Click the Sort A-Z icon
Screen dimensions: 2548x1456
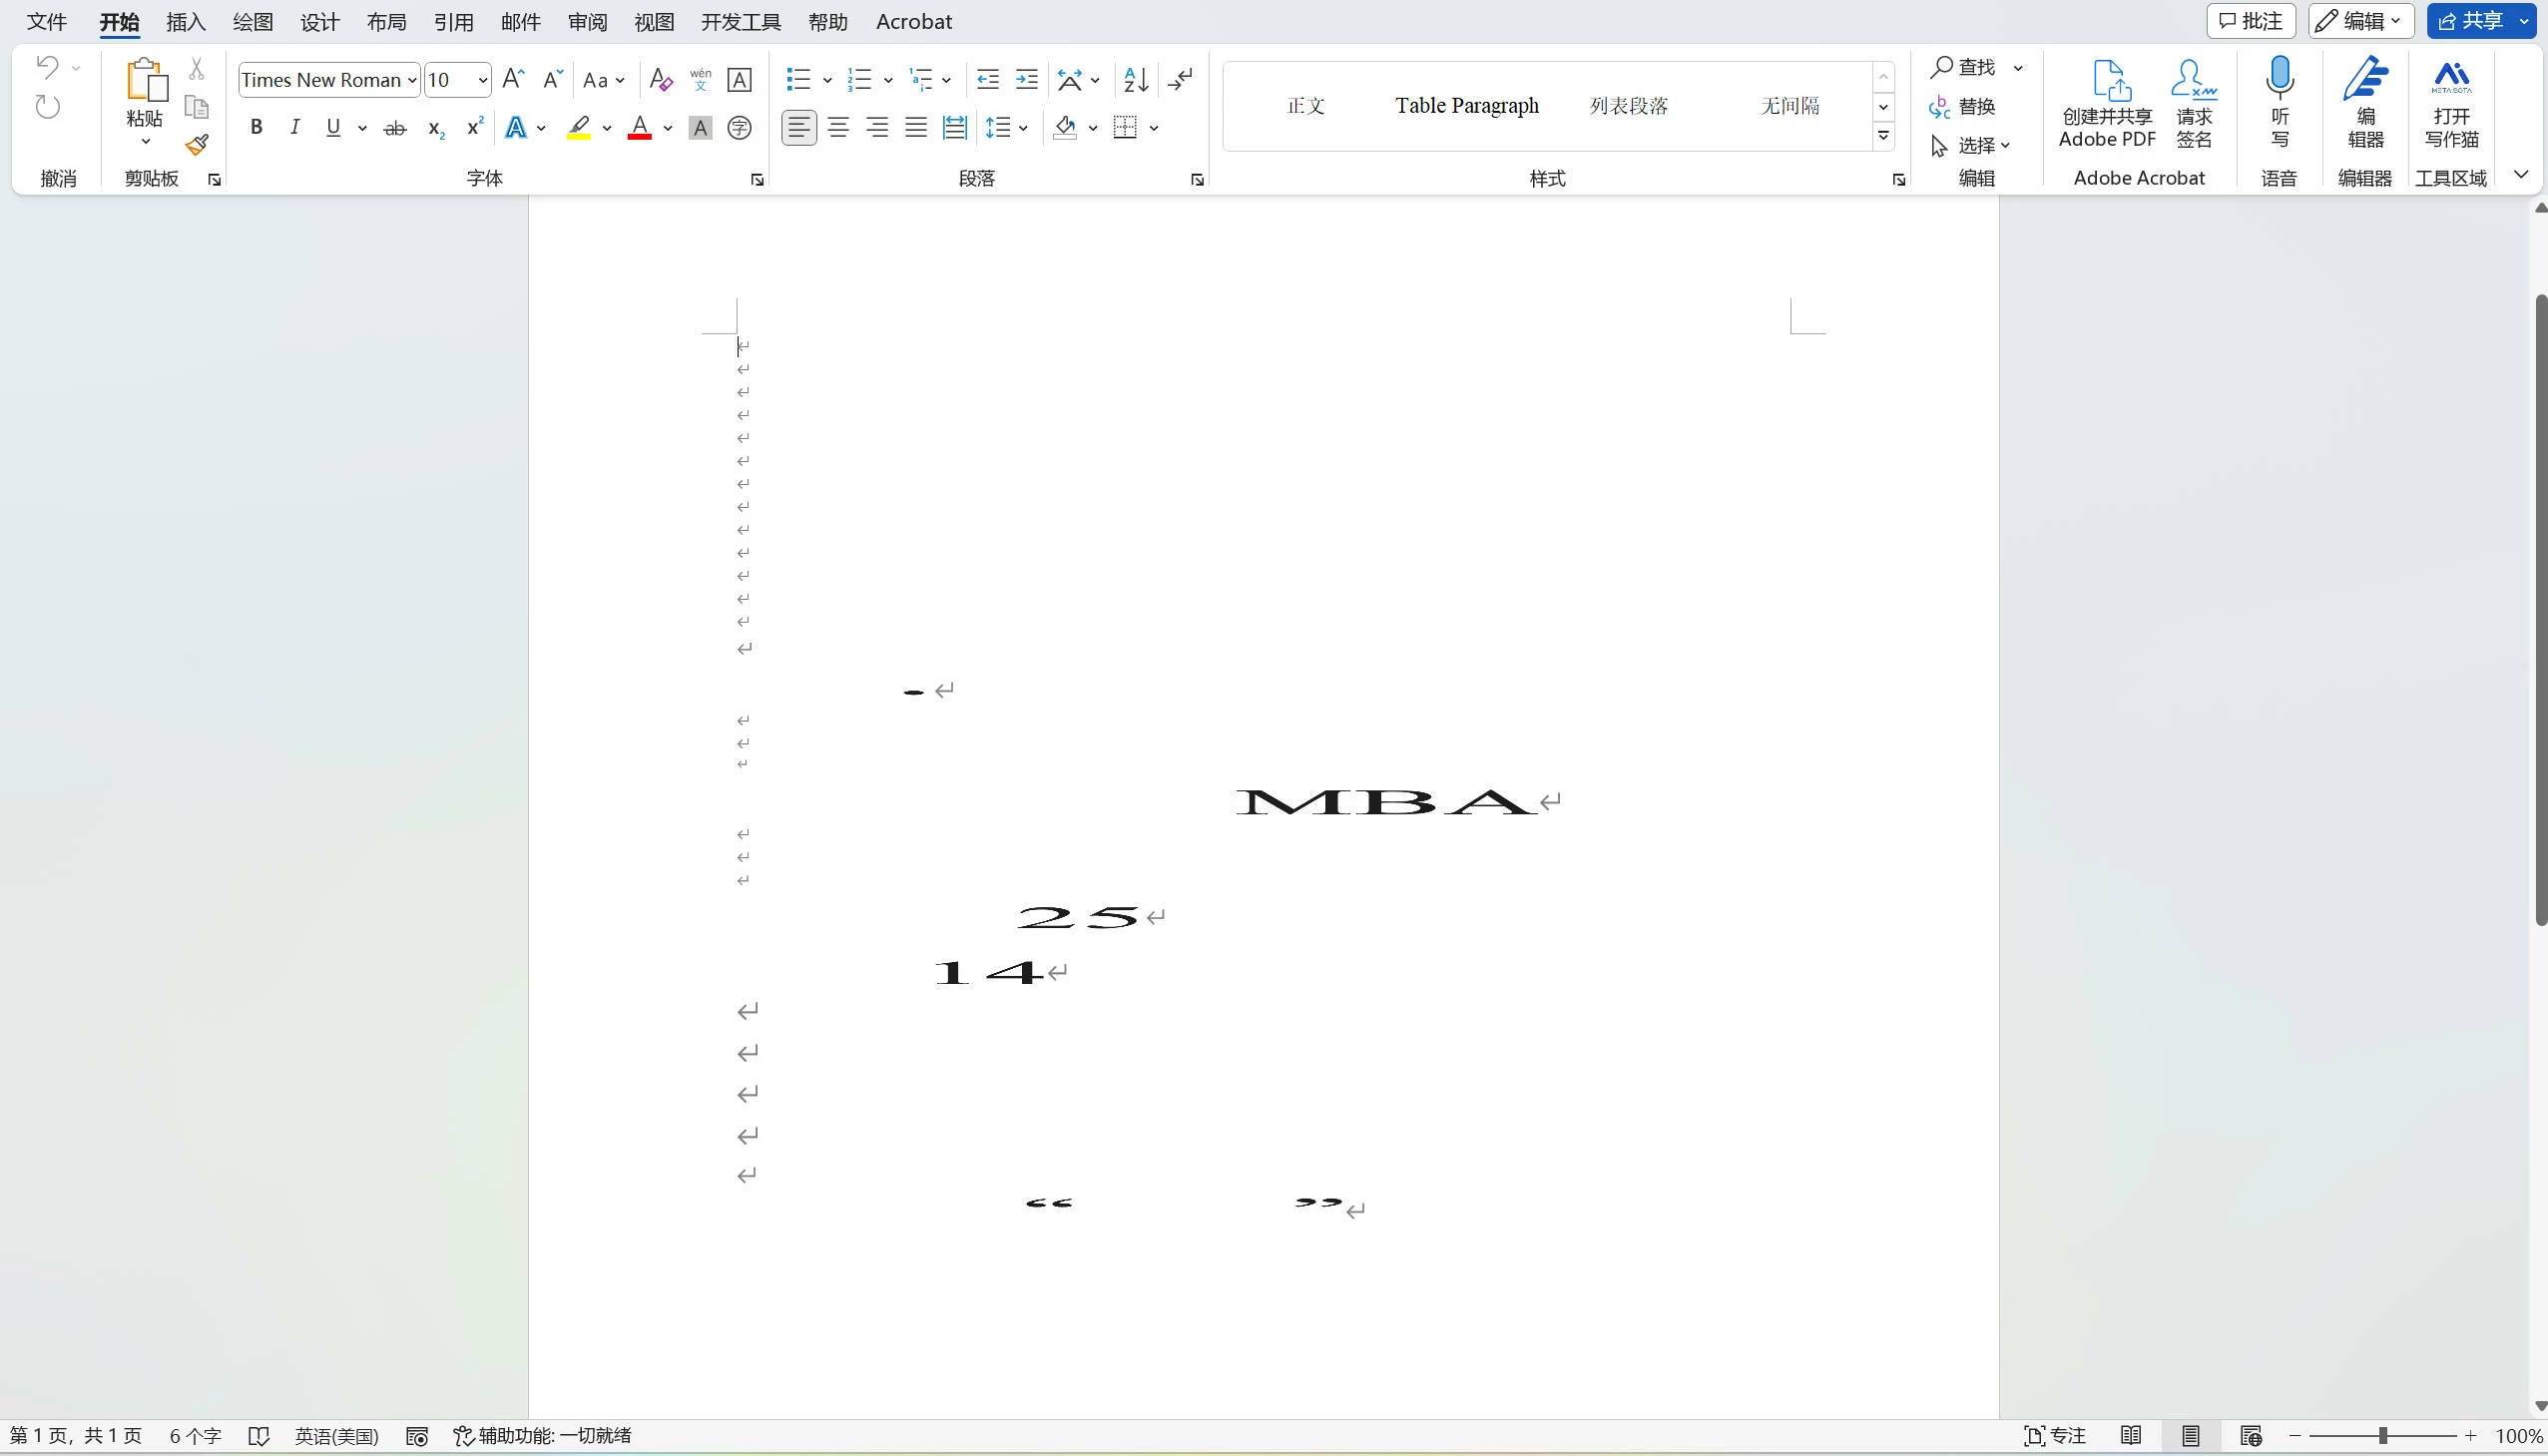pyautogui.click(x=1135, y=79)
